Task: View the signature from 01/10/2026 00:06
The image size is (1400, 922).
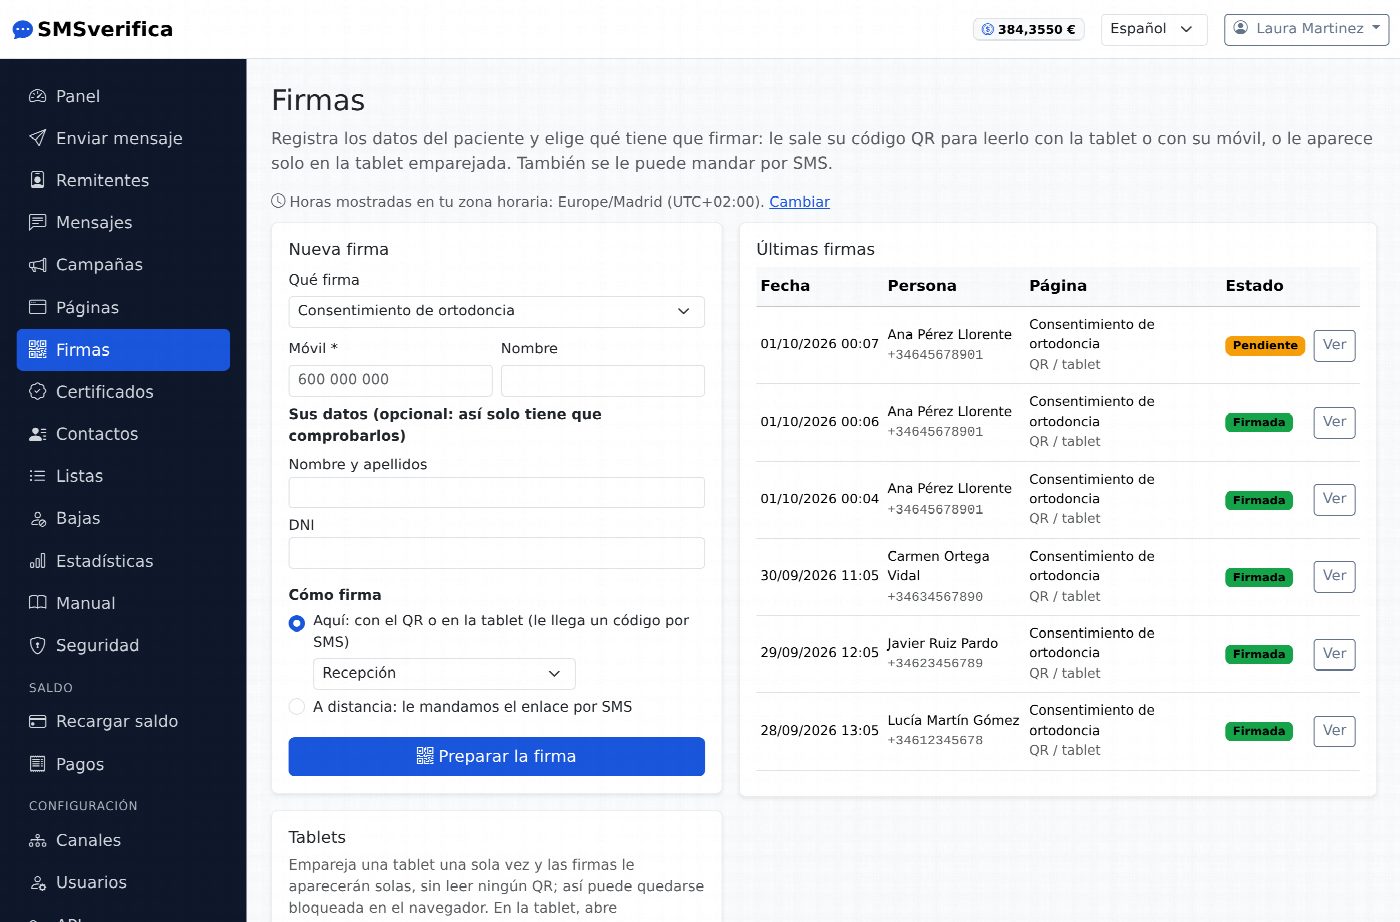Action: (1334, 422)
